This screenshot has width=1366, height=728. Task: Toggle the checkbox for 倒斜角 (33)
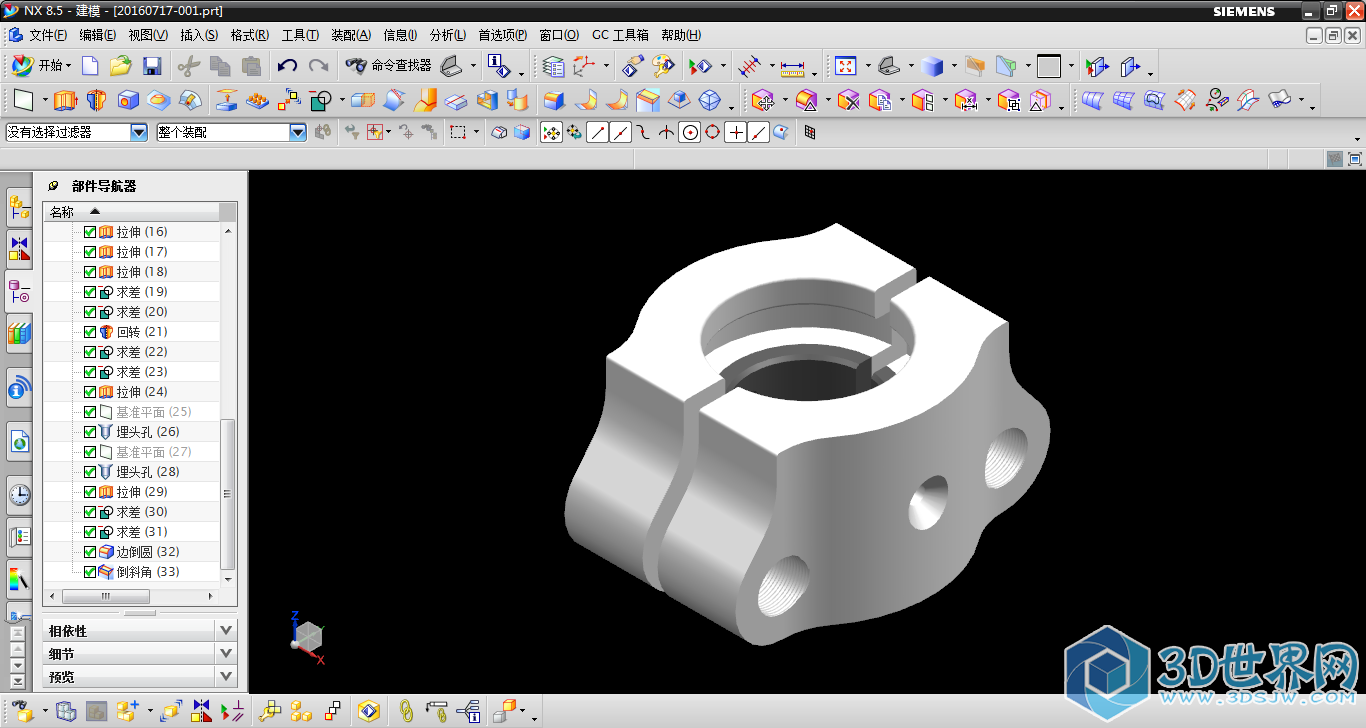(x=90, y=572)
